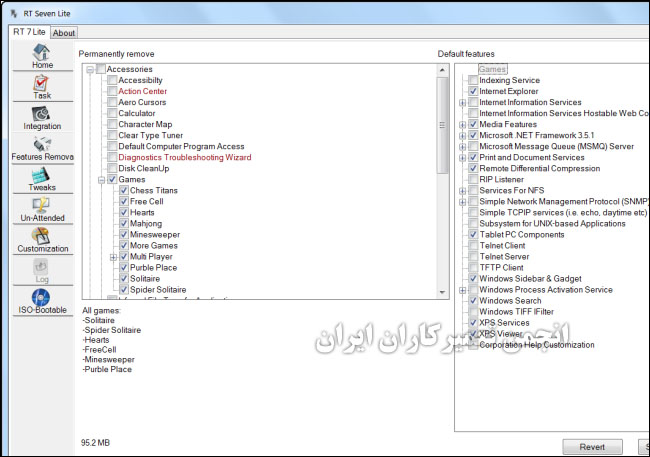Select Free Cell tree item

pos(146,202)
